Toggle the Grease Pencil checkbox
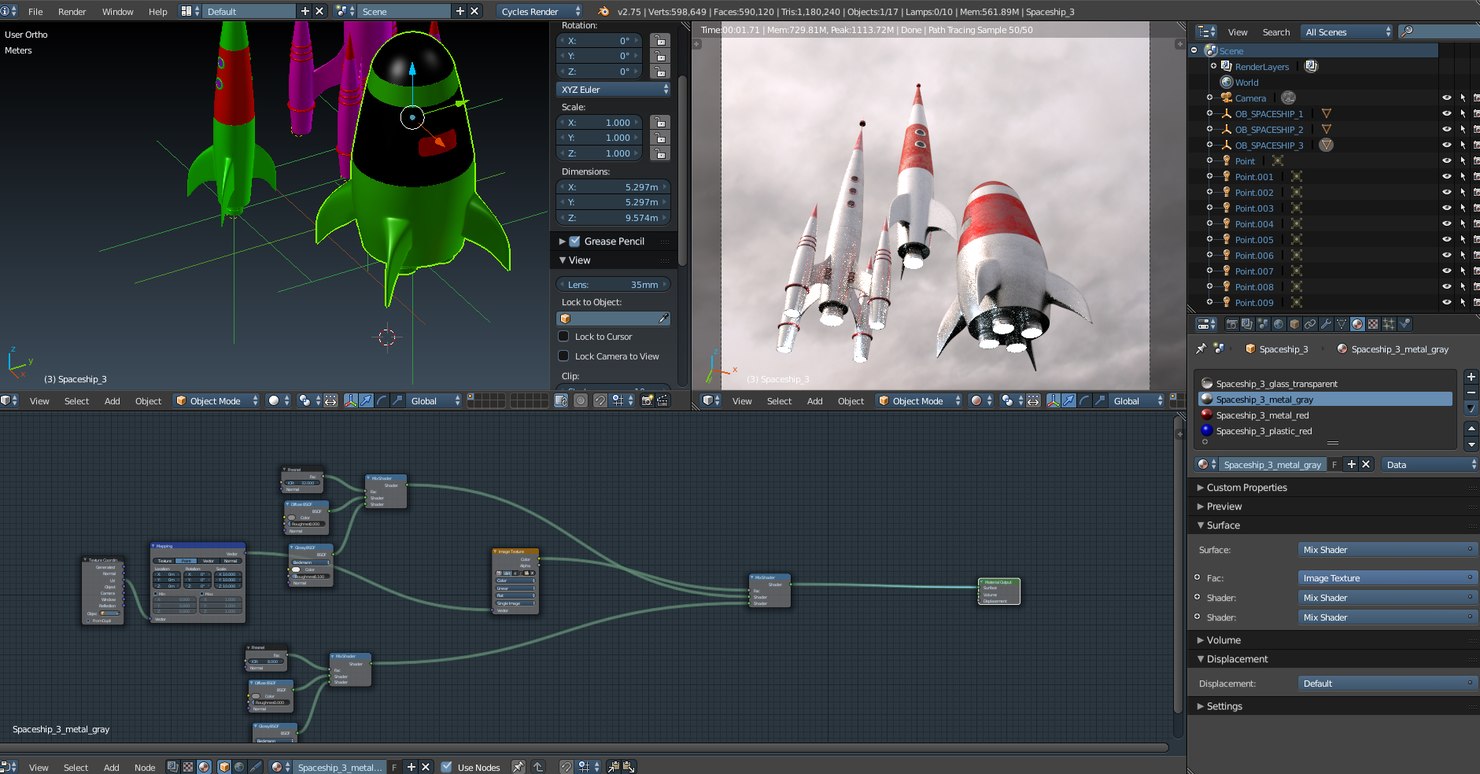Viewport: 1480px width, 774px height. click(x=575, y=241)
